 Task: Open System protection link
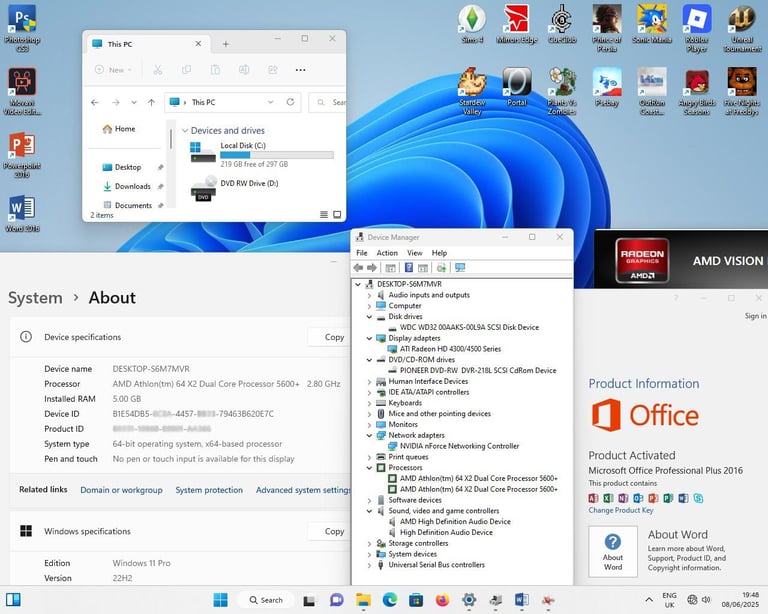pos(209,490)
